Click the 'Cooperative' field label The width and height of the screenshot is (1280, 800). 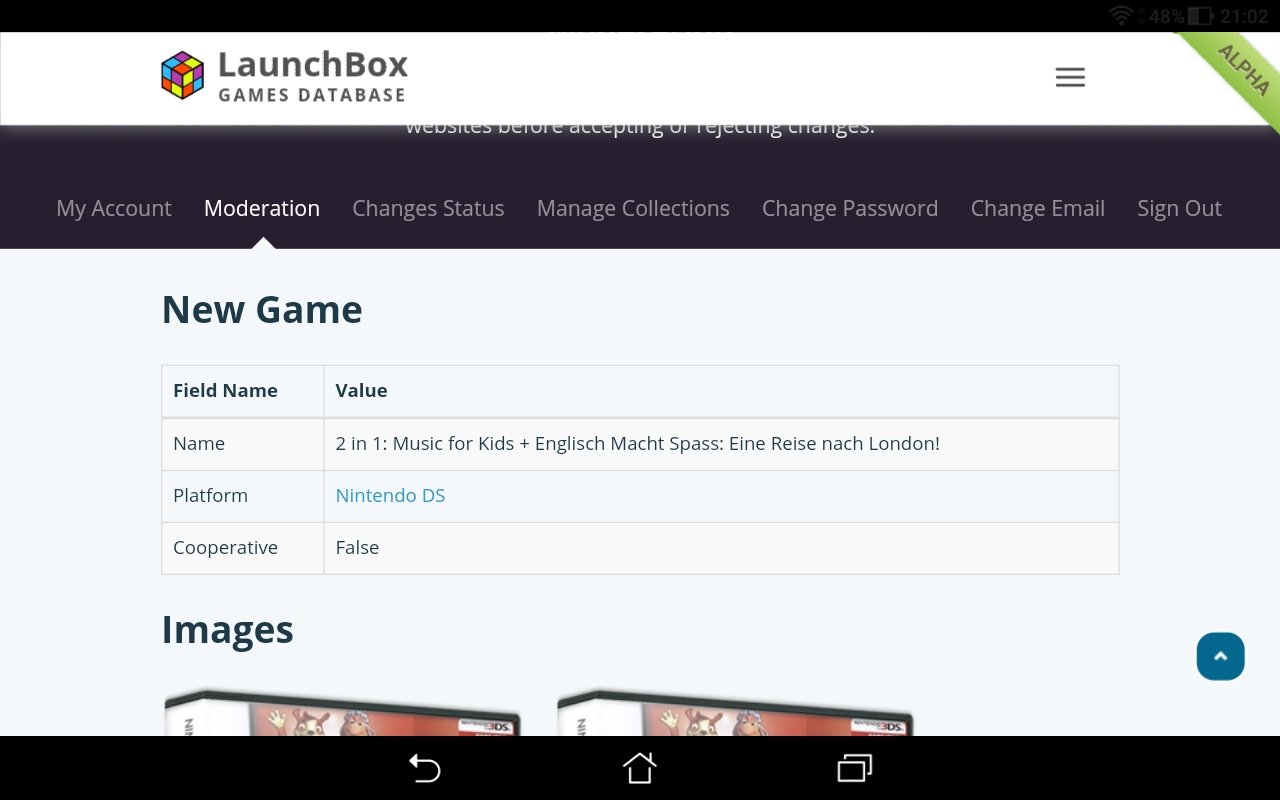(225, 547)
